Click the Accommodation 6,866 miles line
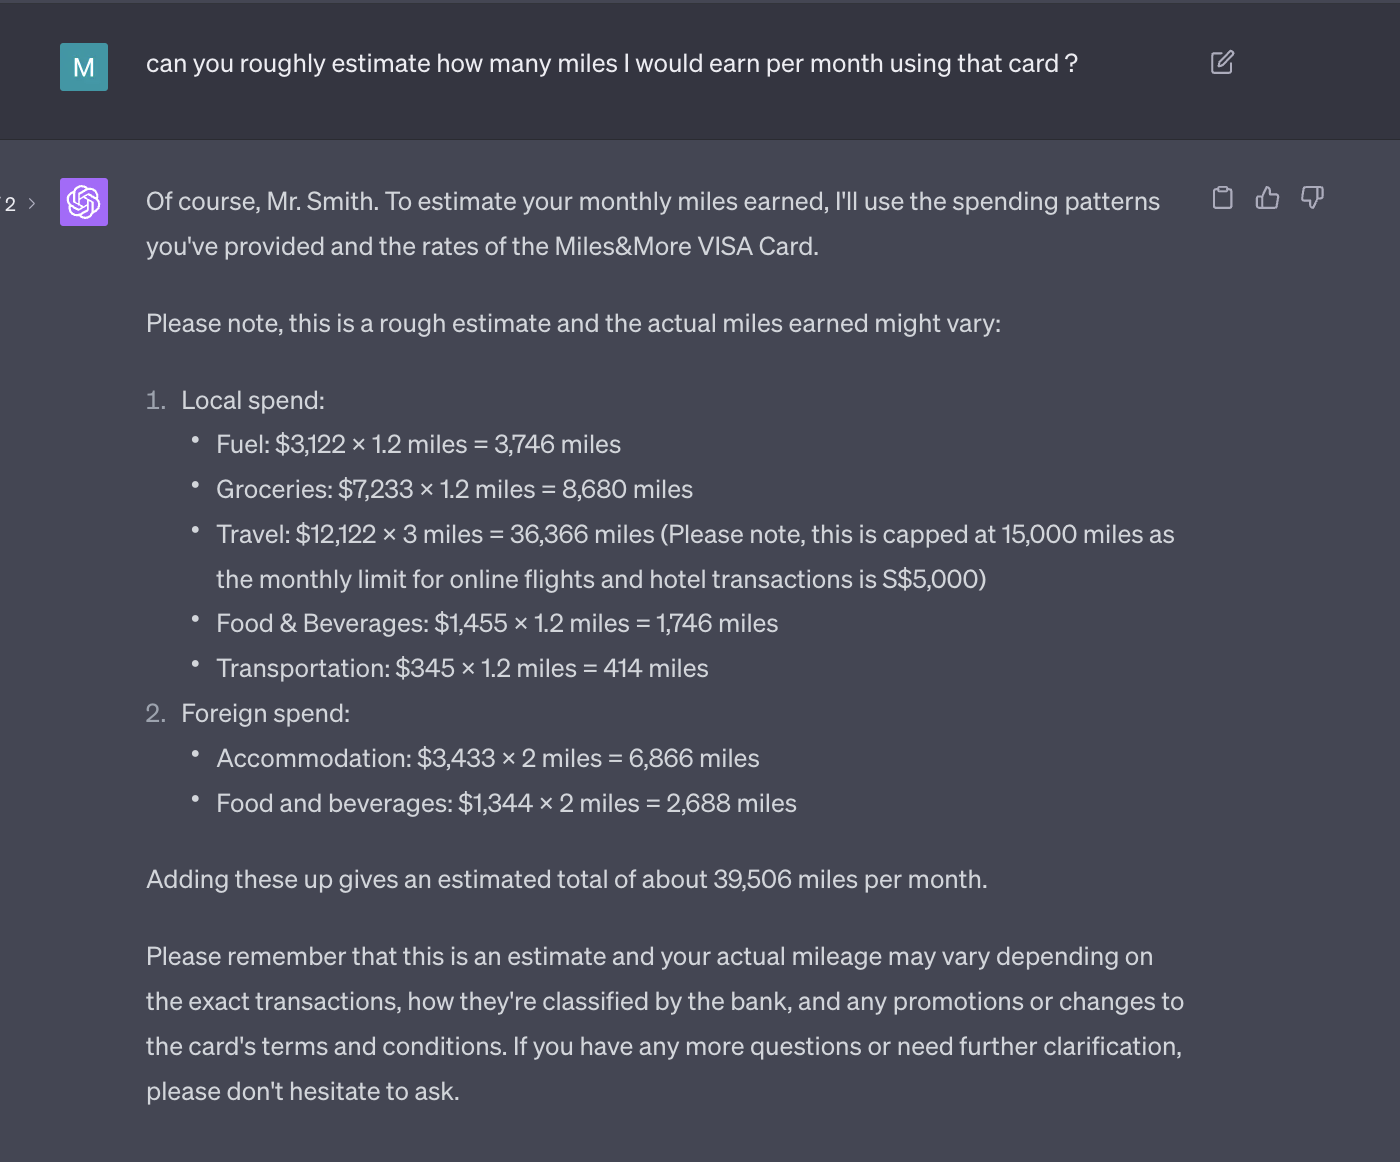This screenshot has width=1400, height=1162. (x=488, y=759)
